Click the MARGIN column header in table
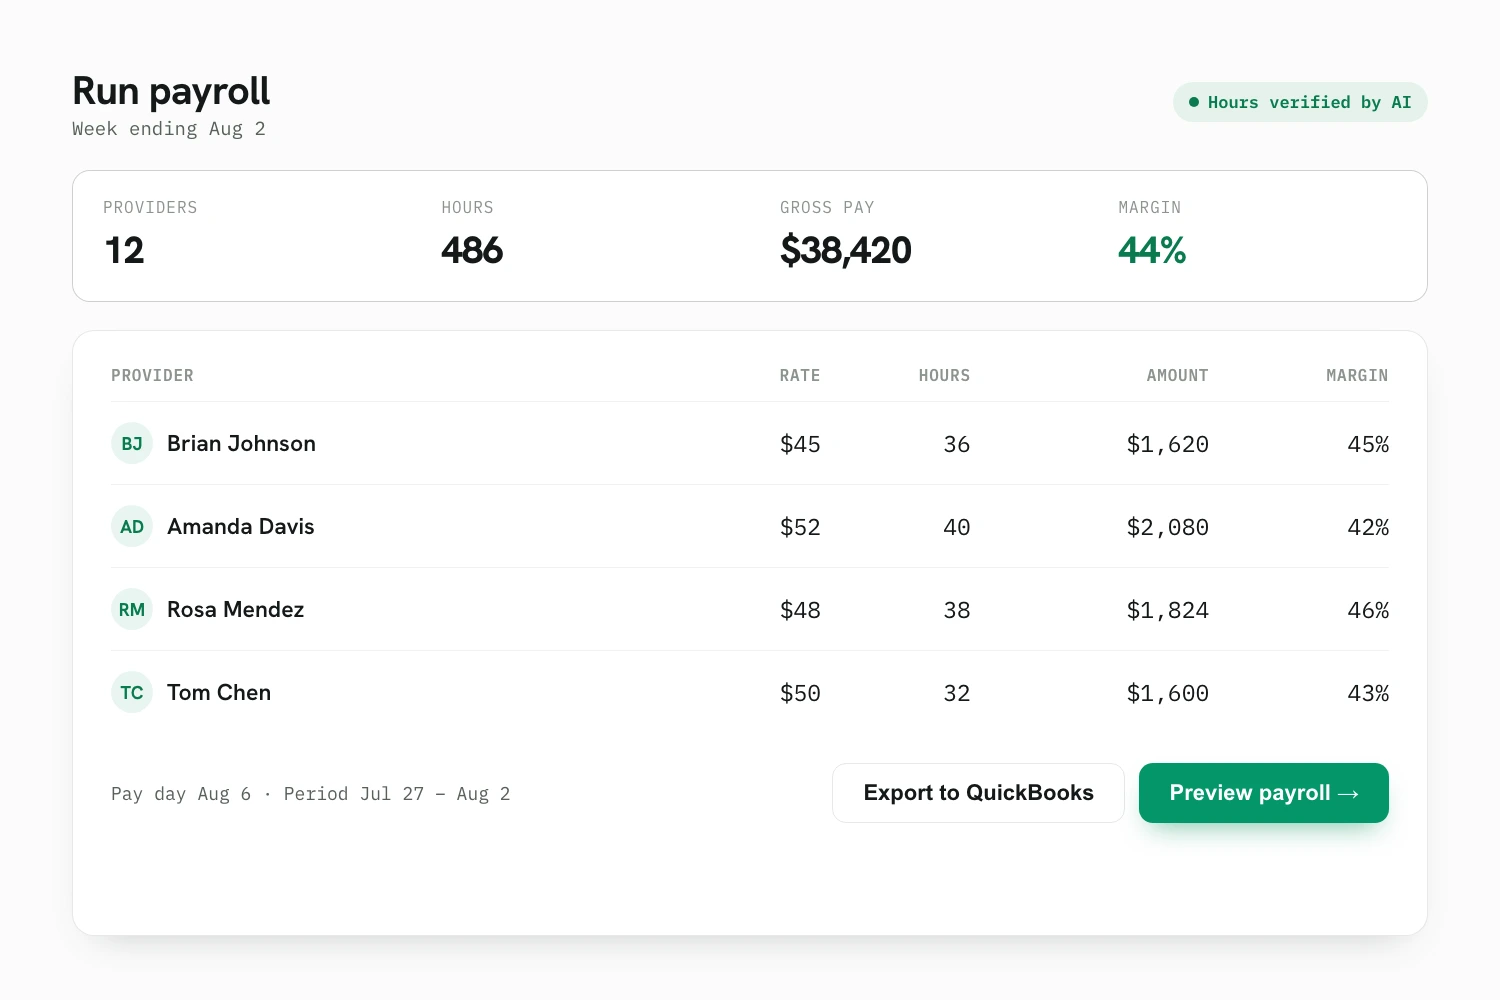1500x1000 pixels. (x=1357, y=375)
